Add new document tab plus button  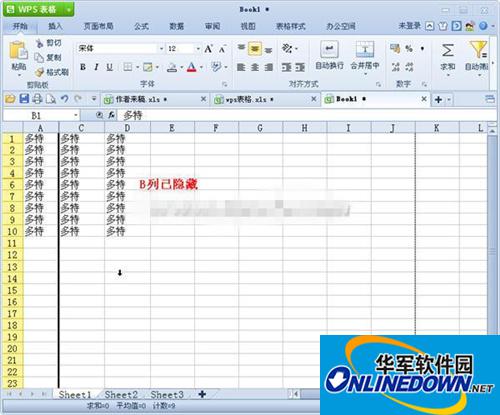click(439, 99)
